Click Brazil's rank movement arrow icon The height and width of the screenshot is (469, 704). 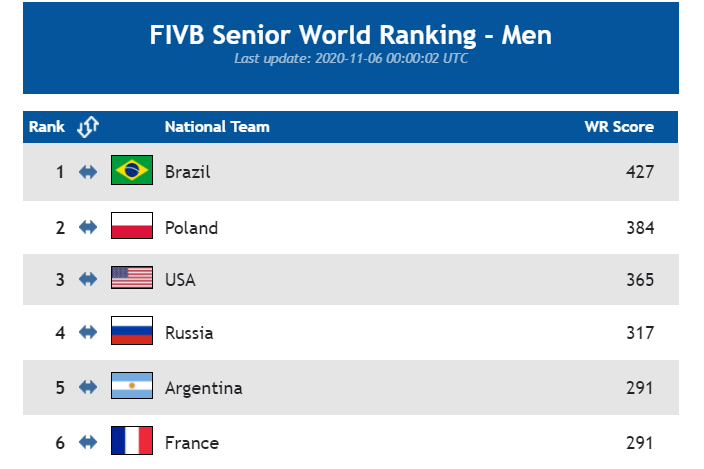[88, 172]
